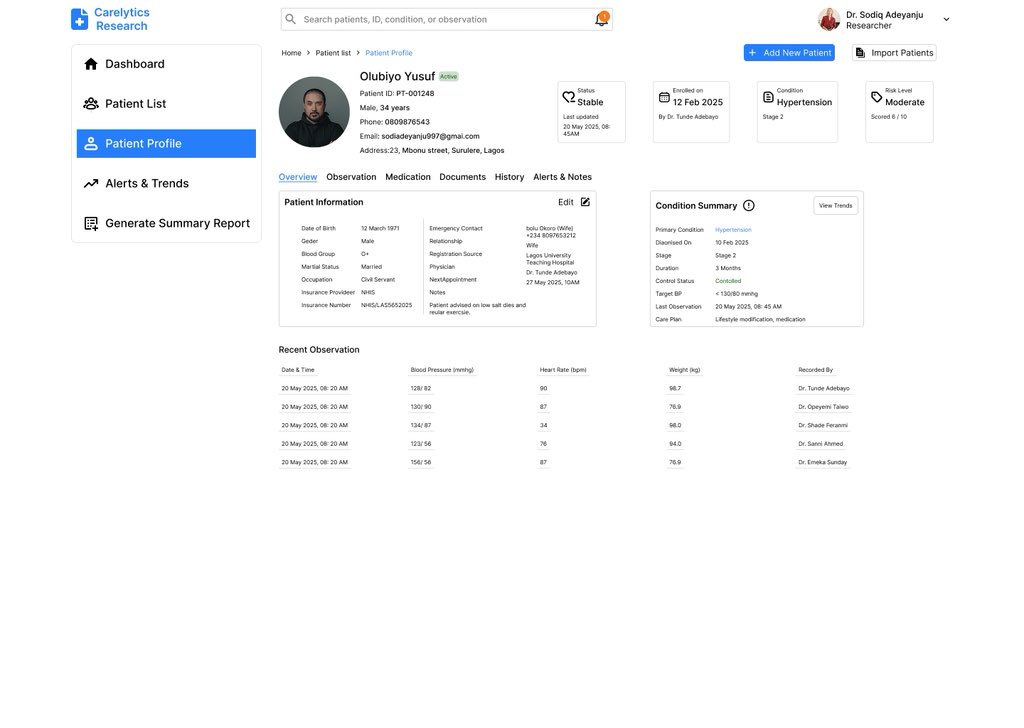Focus the search patients input field
This screenshot has height=728, width=1024.
coord(447,20)
